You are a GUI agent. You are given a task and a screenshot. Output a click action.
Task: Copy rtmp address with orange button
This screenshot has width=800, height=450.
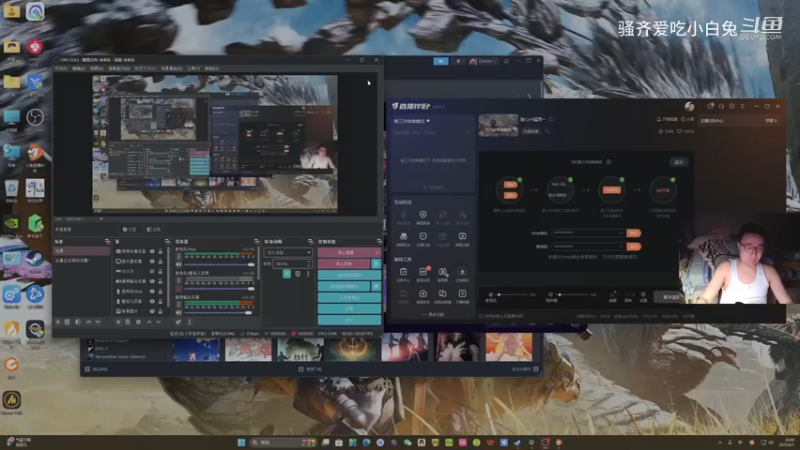click(634, 233)
